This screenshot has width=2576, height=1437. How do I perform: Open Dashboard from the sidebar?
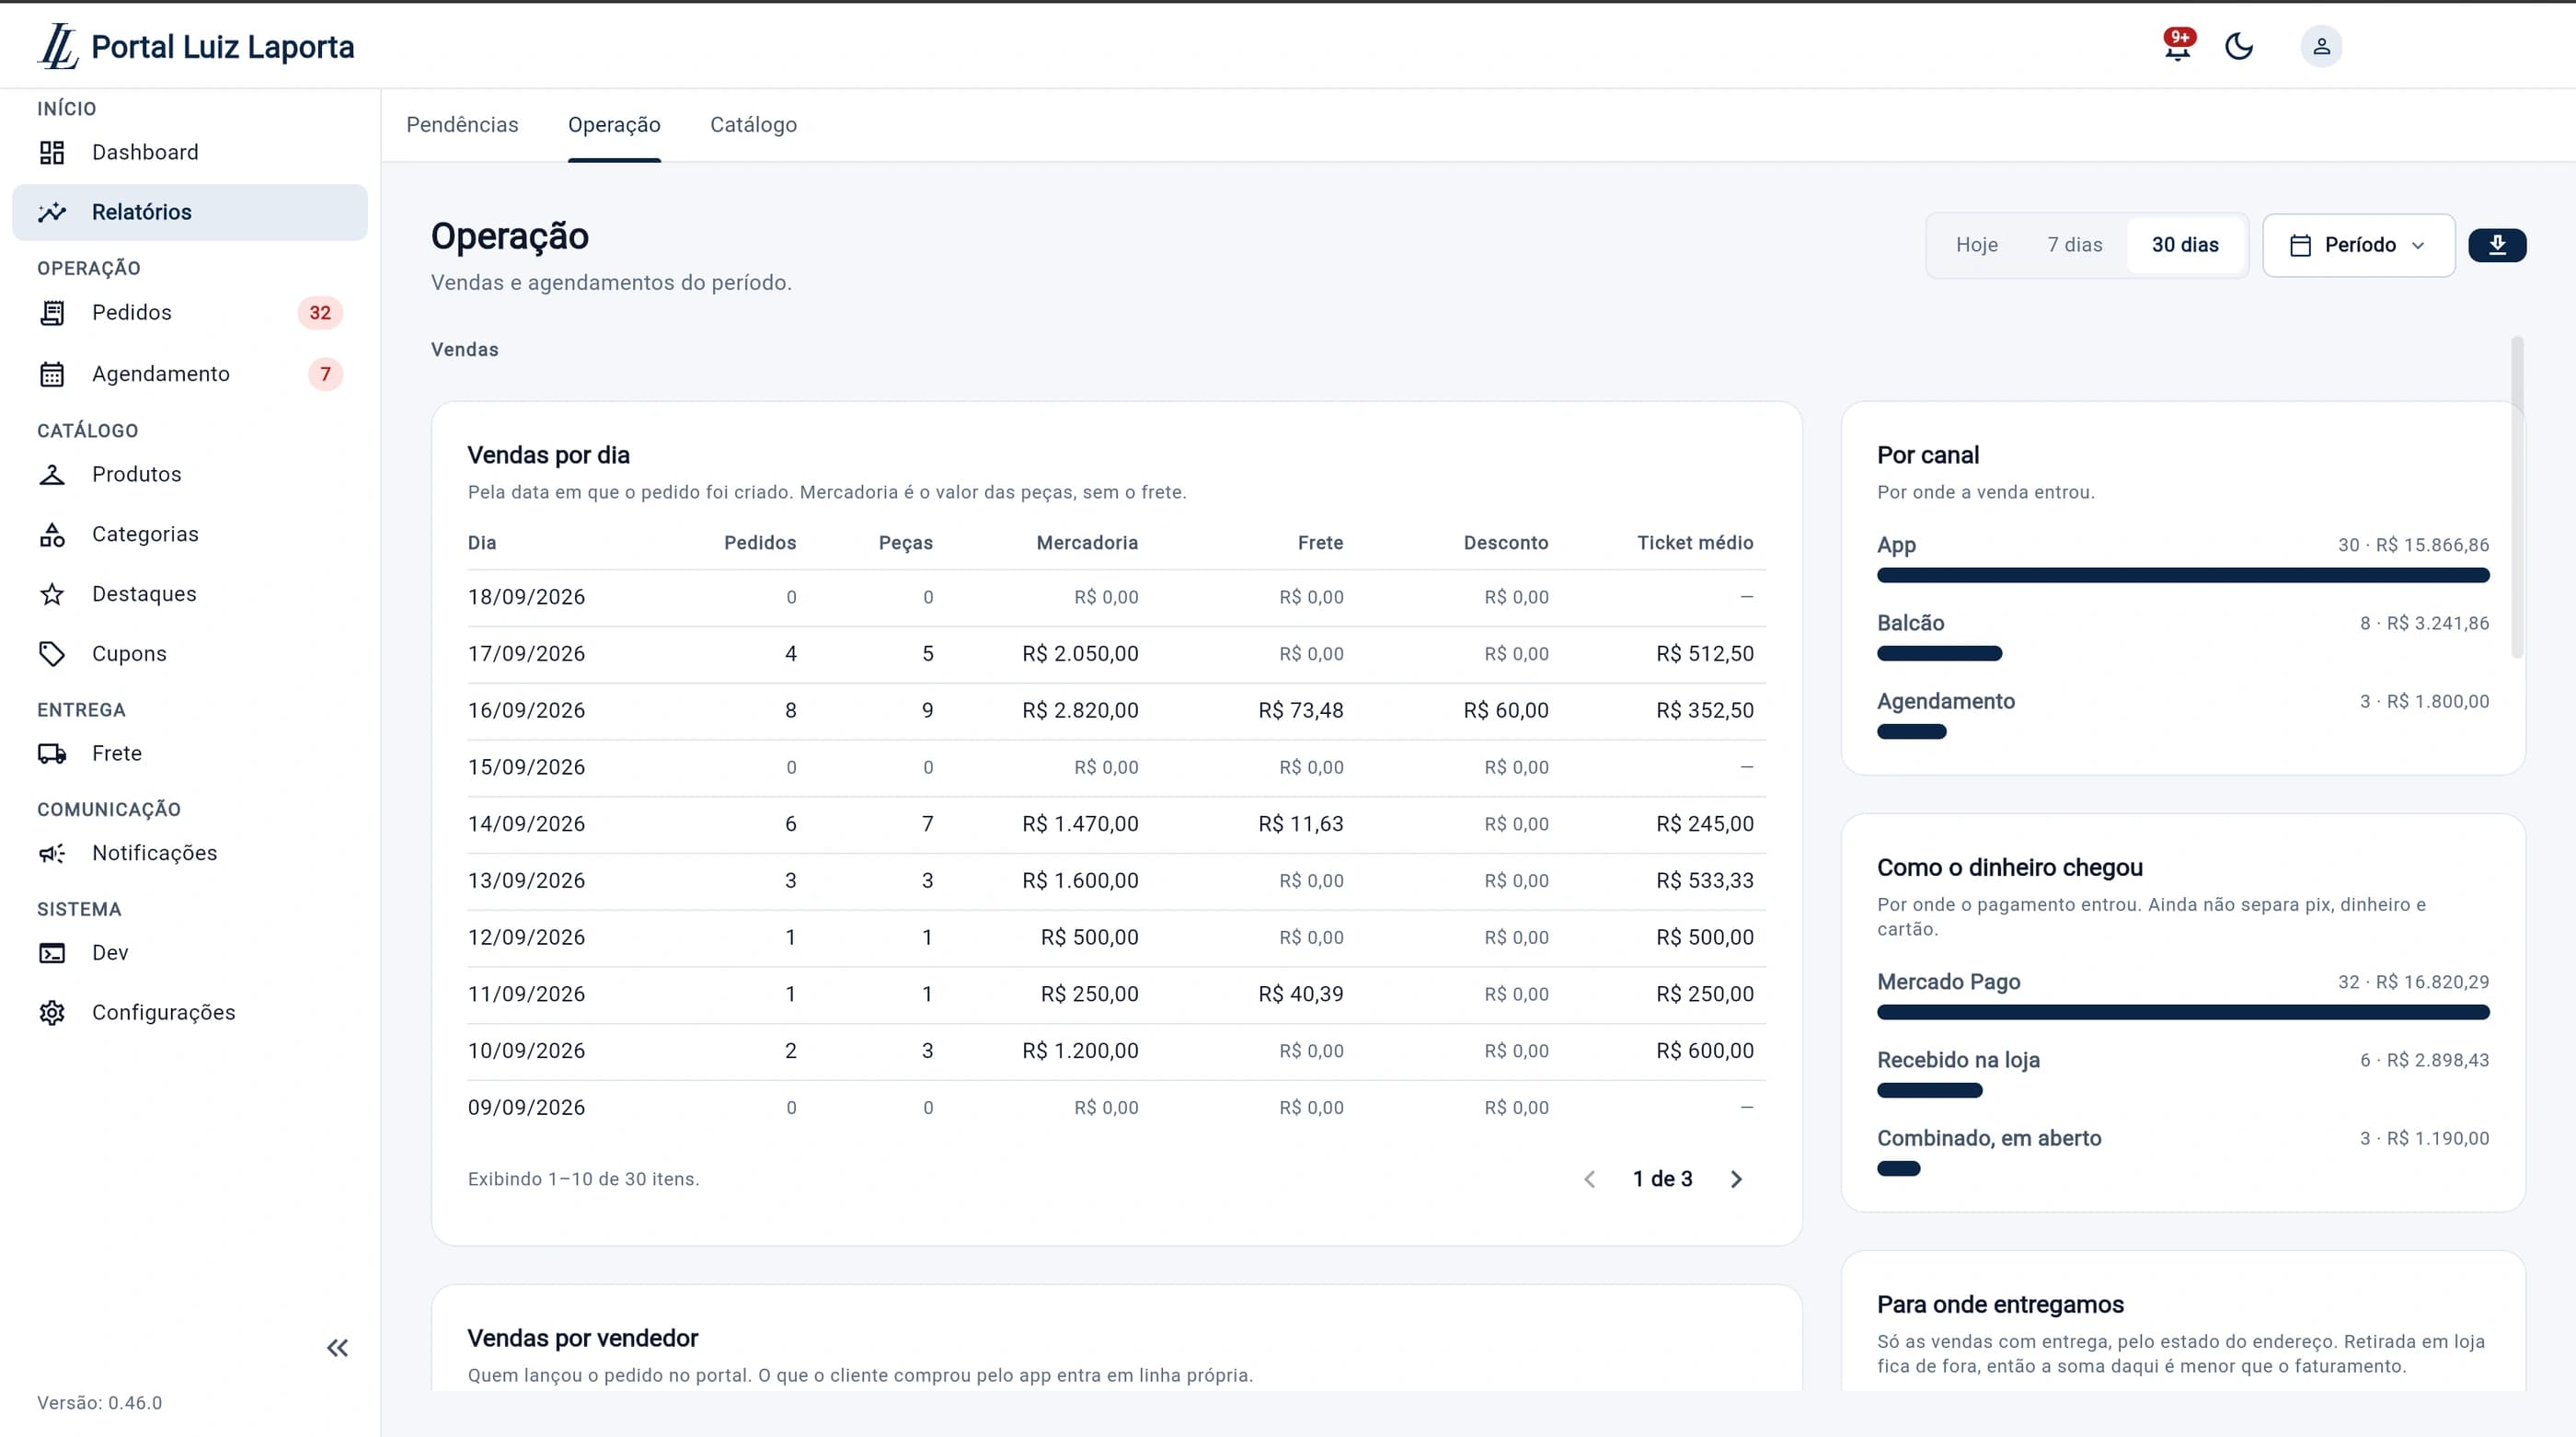coord(190,152)
